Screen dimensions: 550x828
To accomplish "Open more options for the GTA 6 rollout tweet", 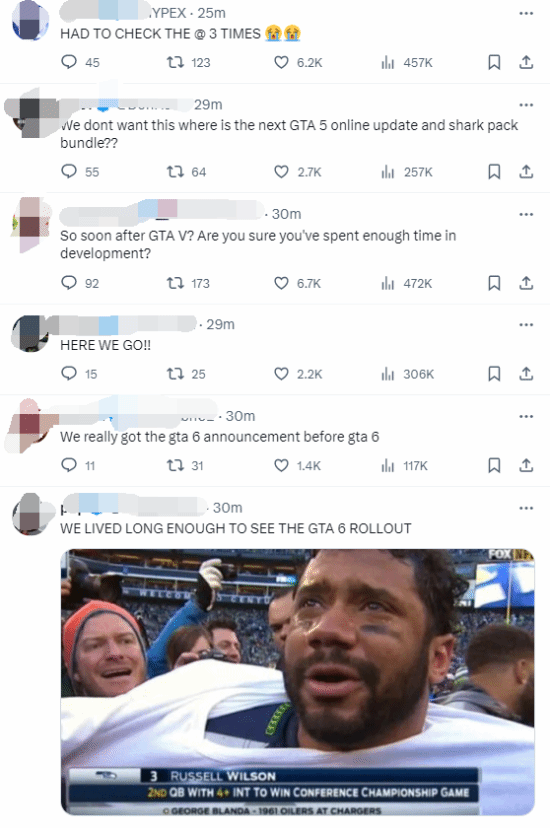I will coord(526,508).
